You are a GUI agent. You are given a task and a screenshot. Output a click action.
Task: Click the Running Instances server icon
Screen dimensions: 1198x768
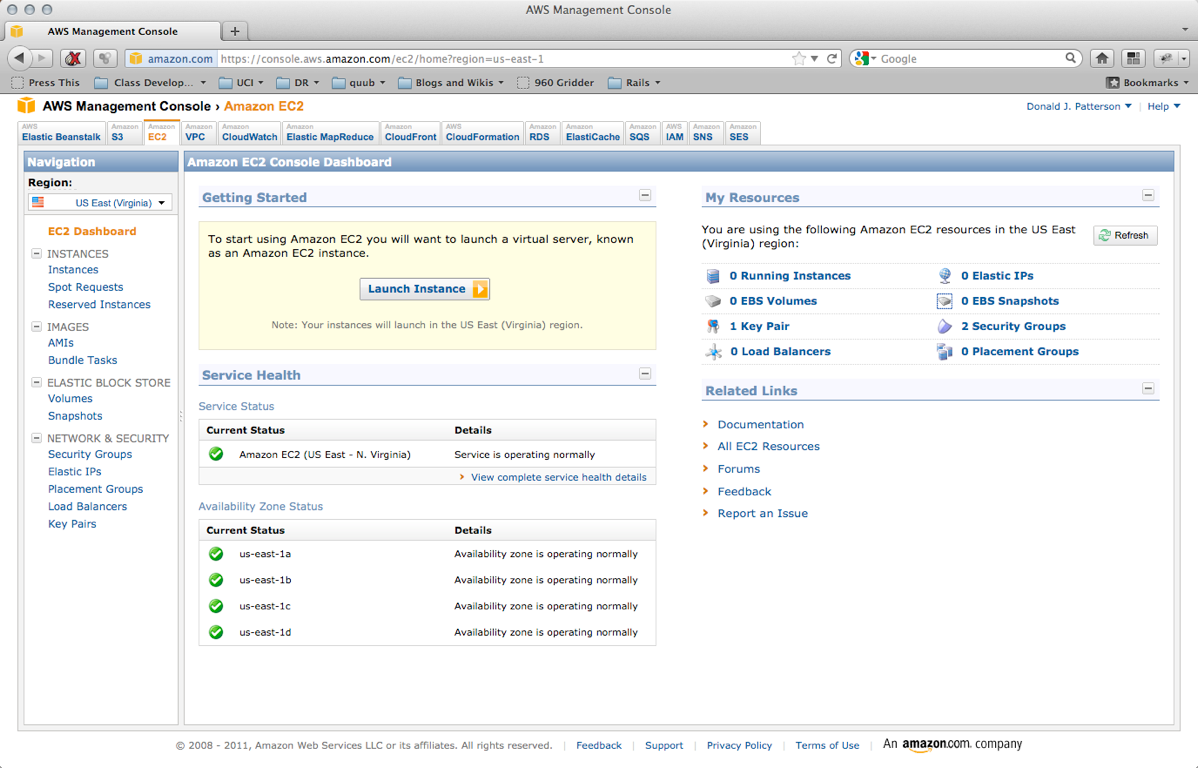click(713, 276)
